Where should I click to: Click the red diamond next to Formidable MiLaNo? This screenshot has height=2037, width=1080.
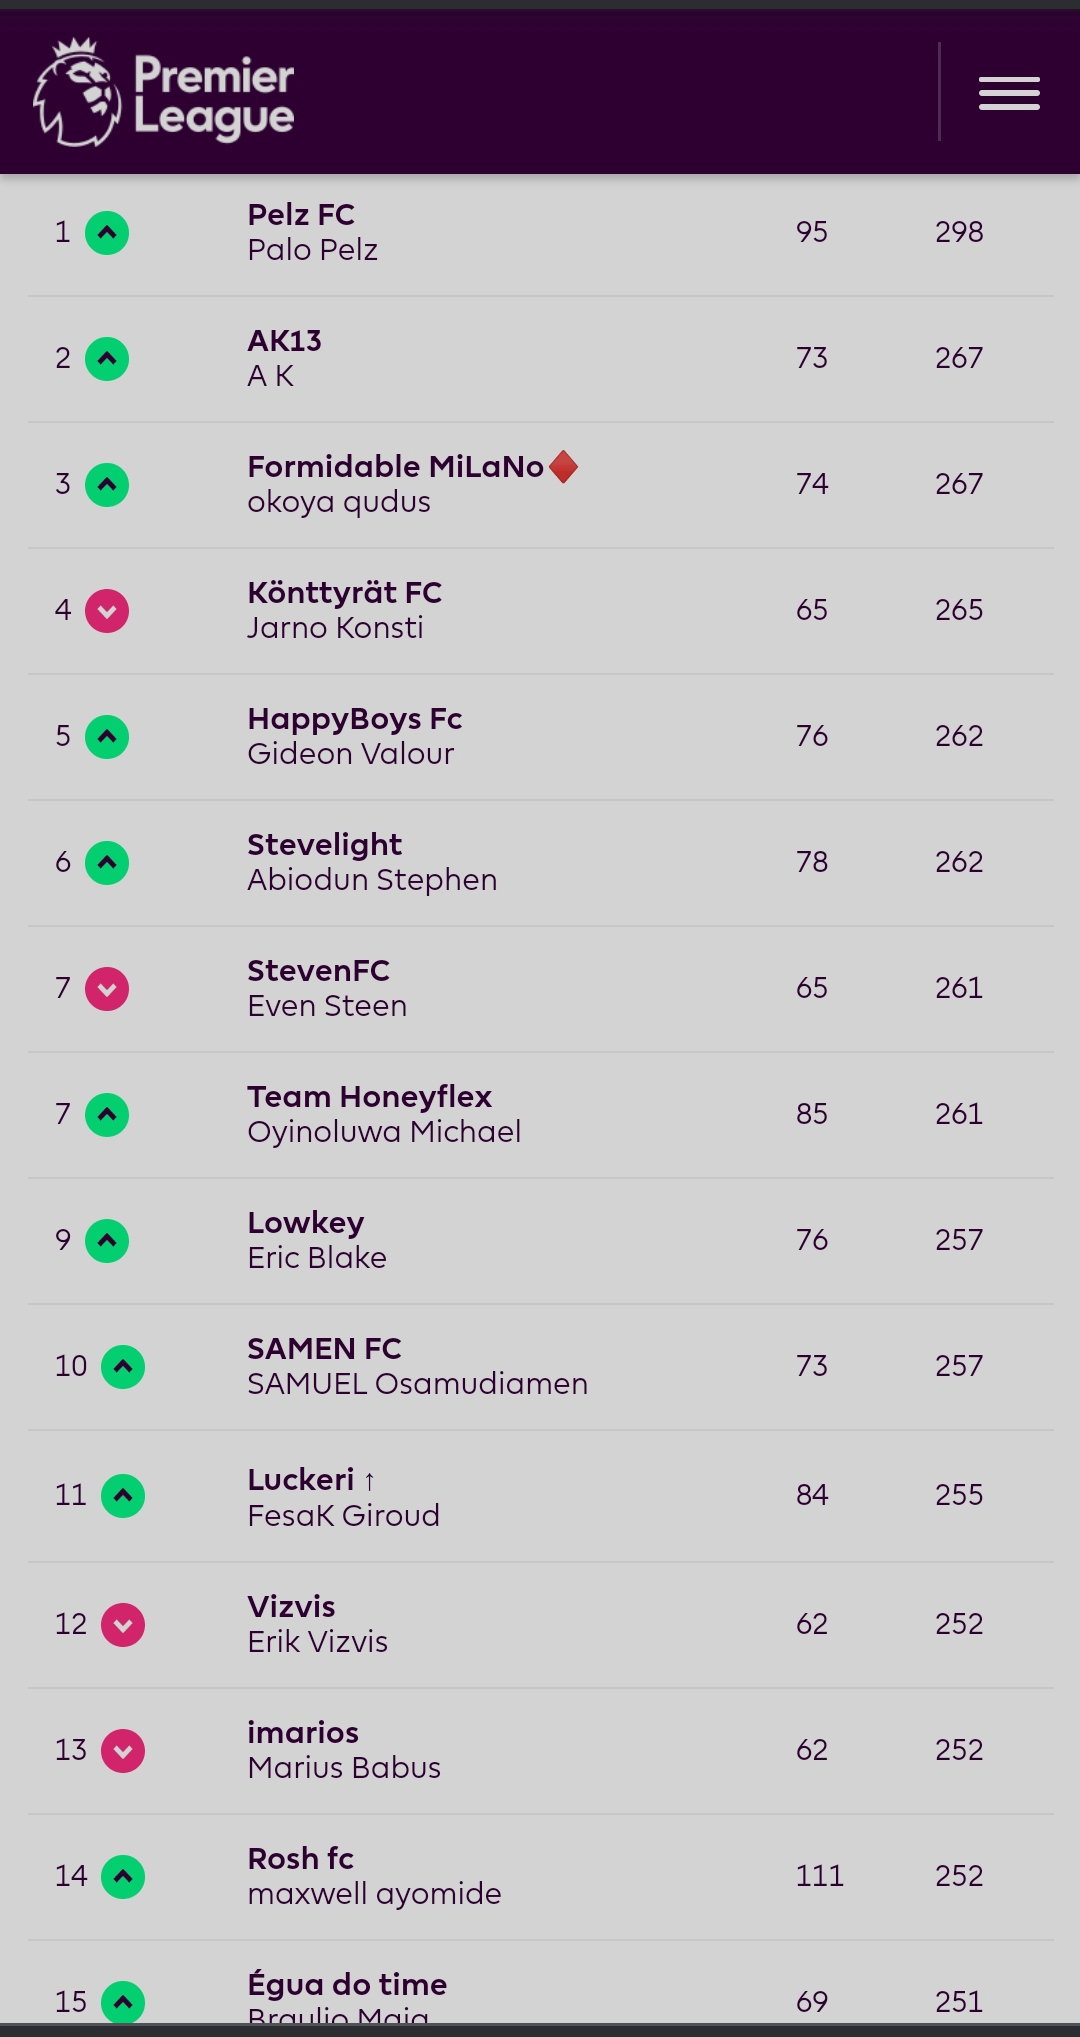tap(564, 467)
